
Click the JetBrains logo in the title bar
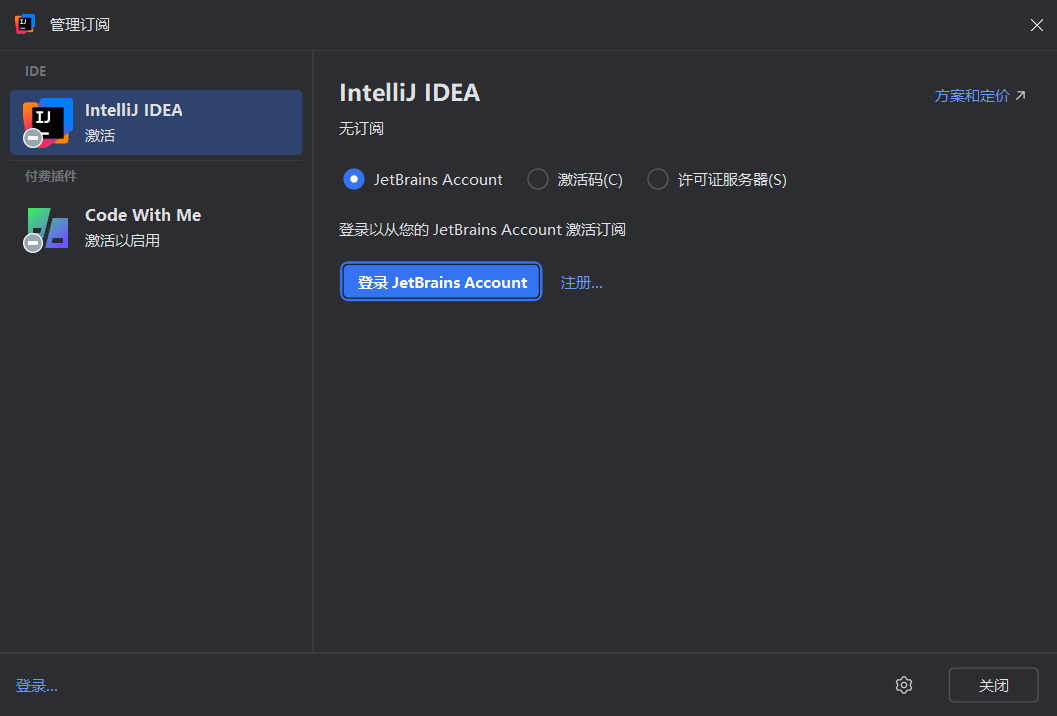point(25,24)
